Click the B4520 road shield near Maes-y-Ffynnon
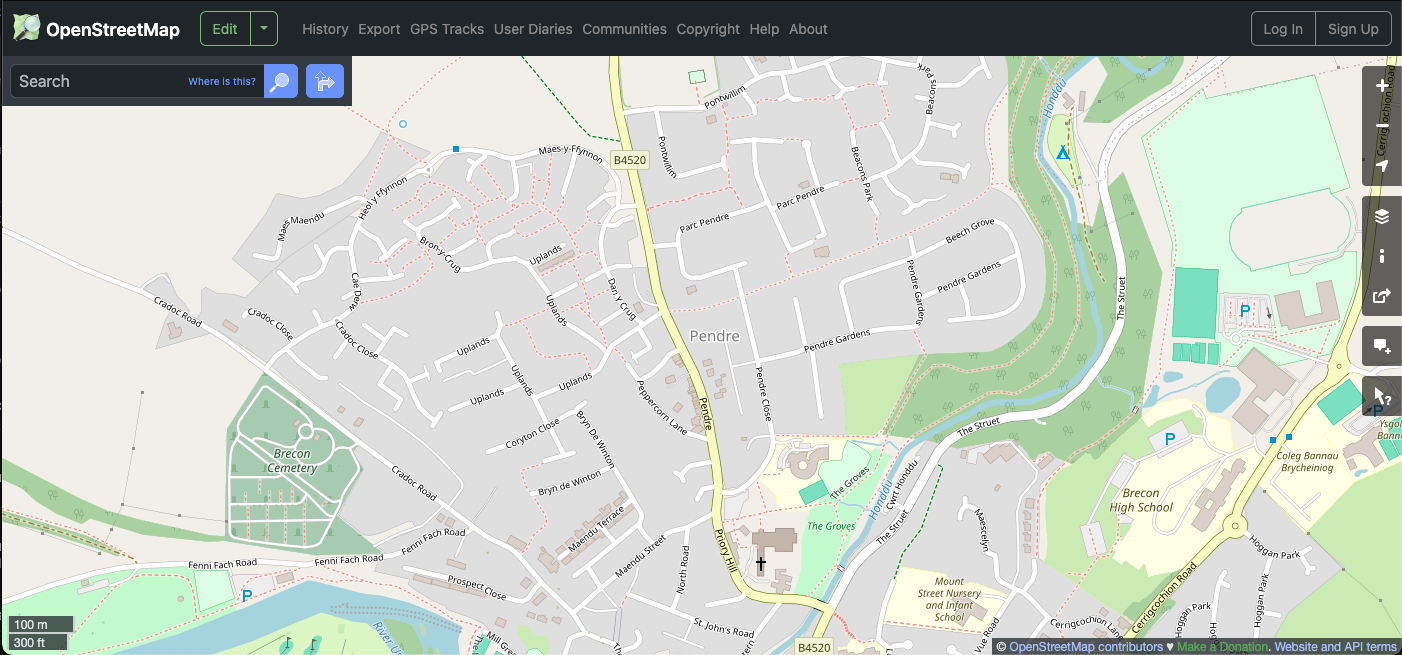Viewport: 1402px width, 655px height. pyautogui.click(x=630, y=159)
